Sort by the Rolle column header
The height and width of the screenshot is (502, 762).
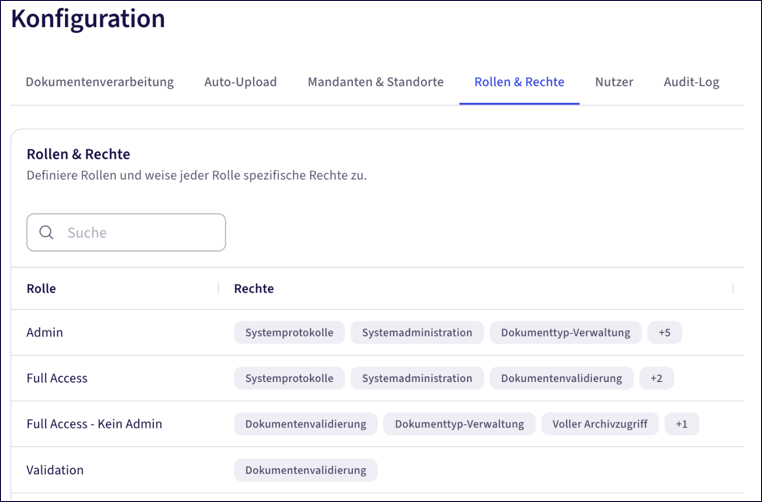point(41,288)
